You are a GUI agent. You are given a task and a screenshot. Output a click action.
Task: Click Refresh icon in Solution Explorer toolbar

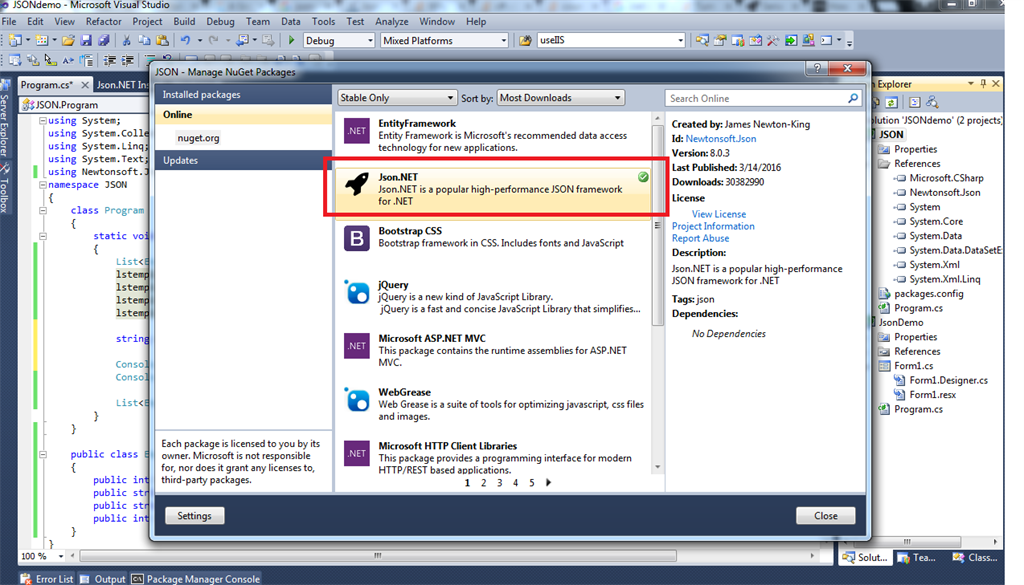click(x=891, y=103)
